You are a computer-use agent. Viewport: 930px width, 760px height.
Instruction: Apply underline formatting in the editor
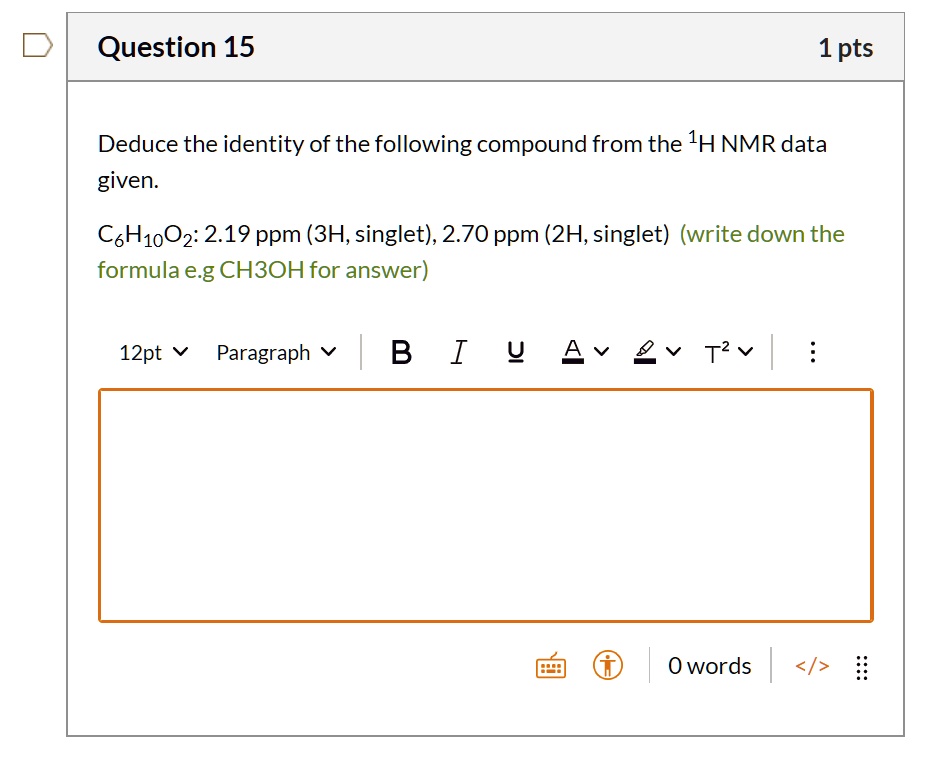coord(514,351)
